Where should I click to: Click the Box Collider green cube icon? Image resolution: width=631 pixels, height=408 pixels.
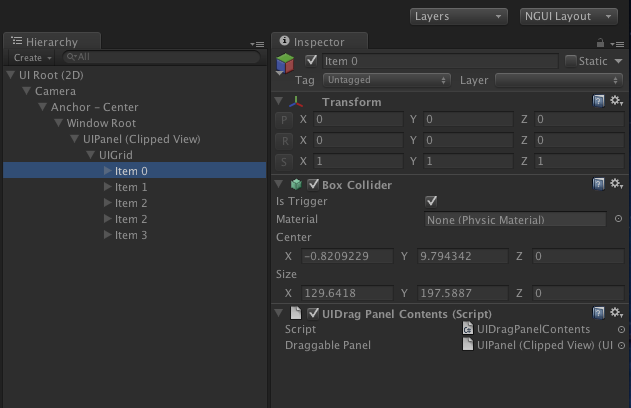point(296,185)
